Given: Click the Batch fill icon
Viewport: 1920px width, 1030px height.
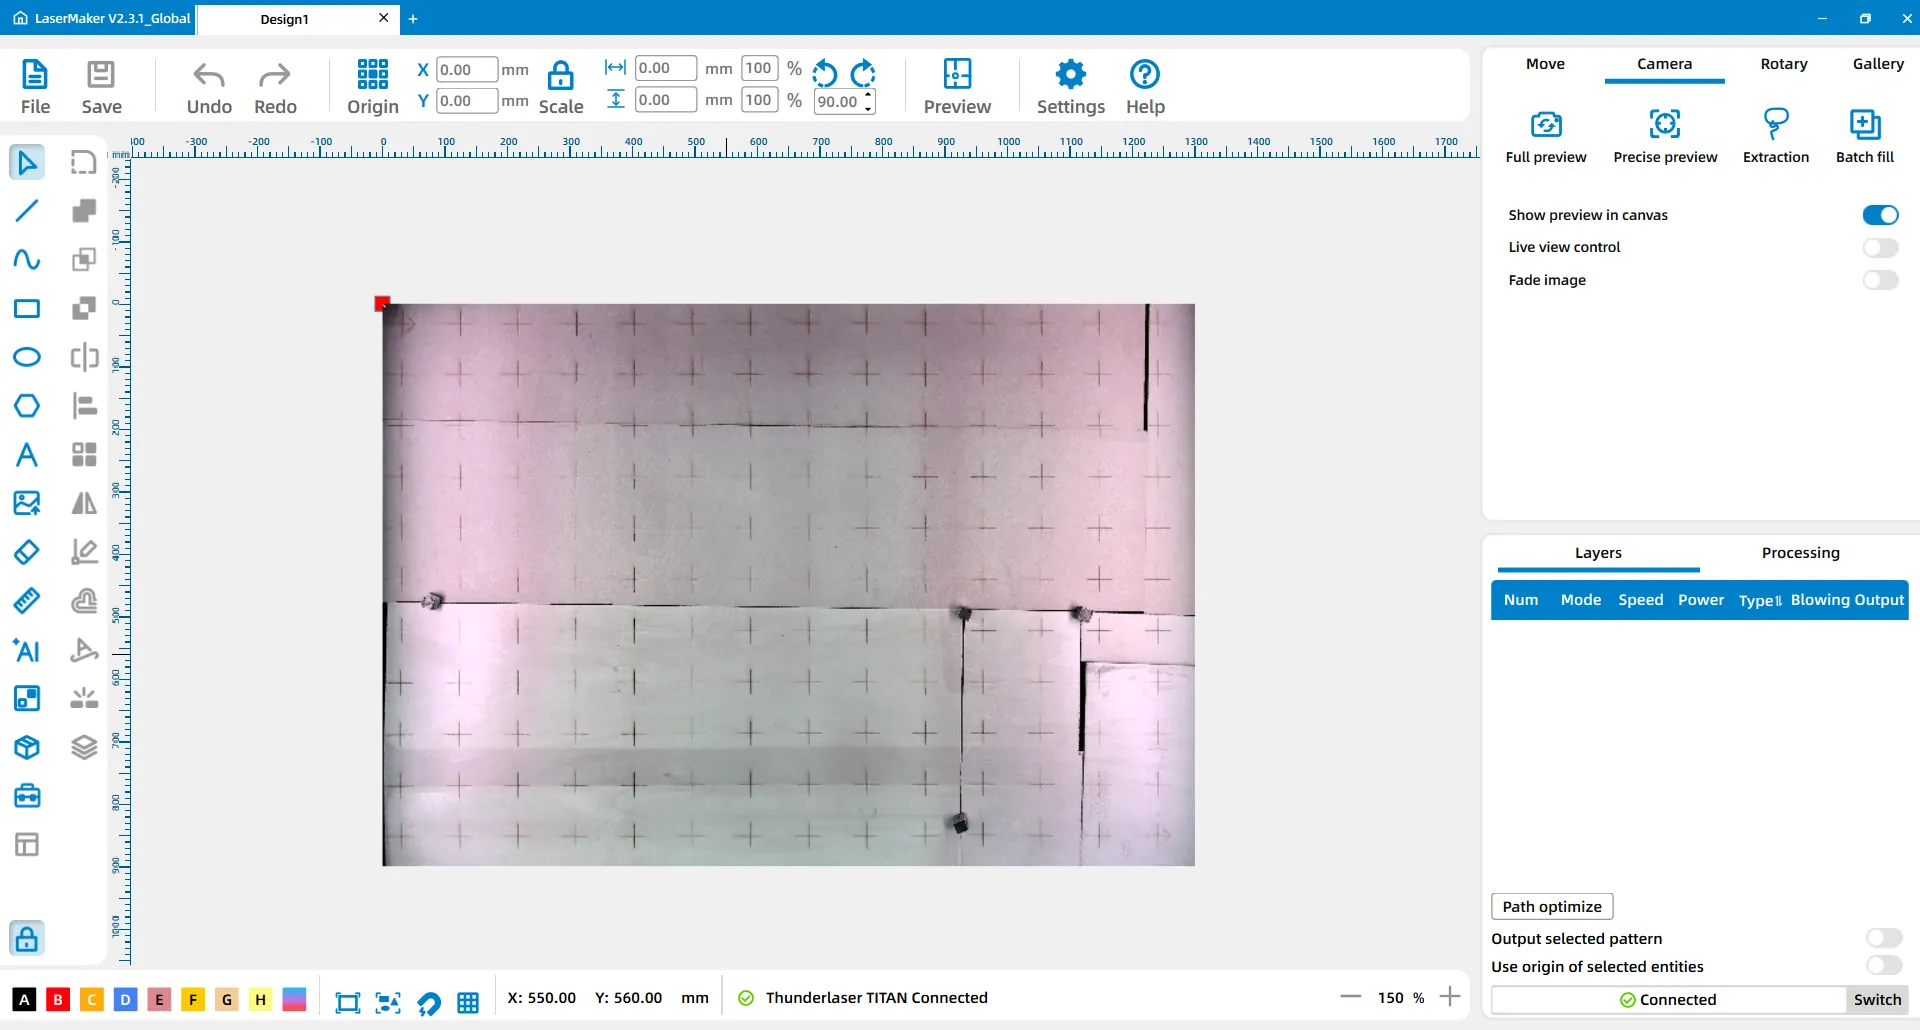Looking at the screenshot, I should pyautogui.click(x=1864, y=125).
